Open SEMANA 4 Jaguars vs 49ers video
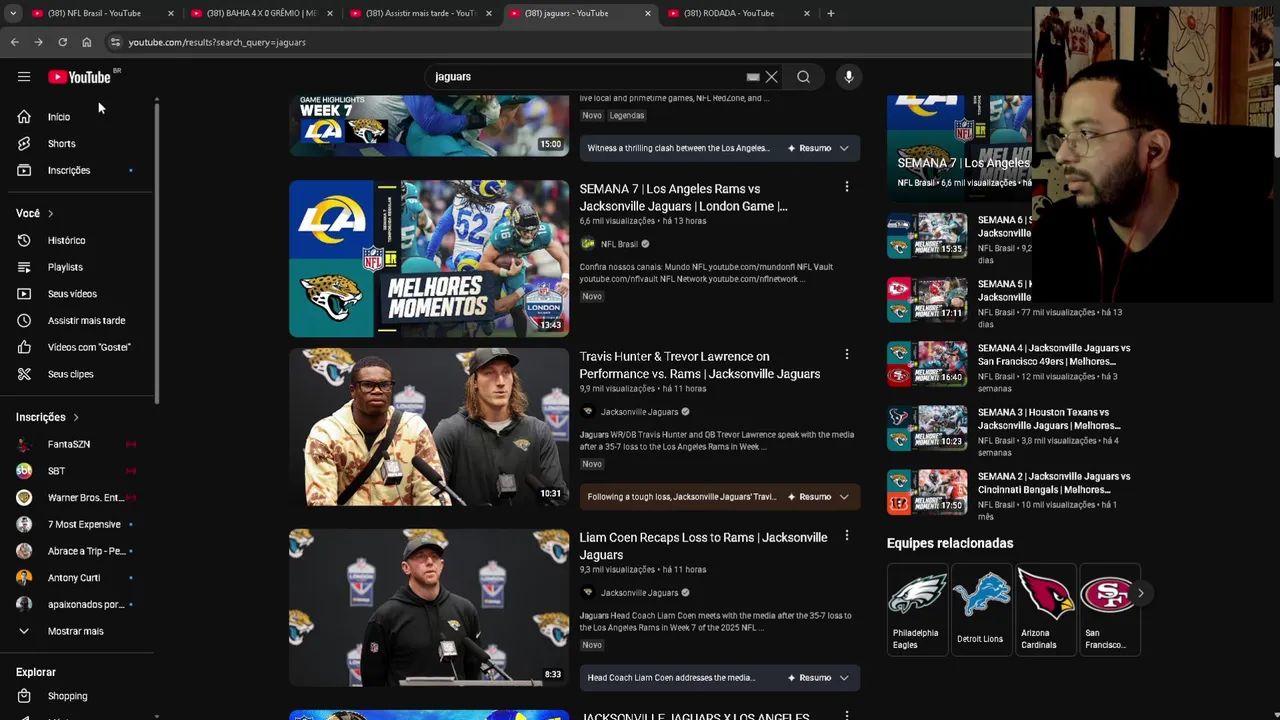This screenshot has height=720, width=1280. tap(1054, 355)
